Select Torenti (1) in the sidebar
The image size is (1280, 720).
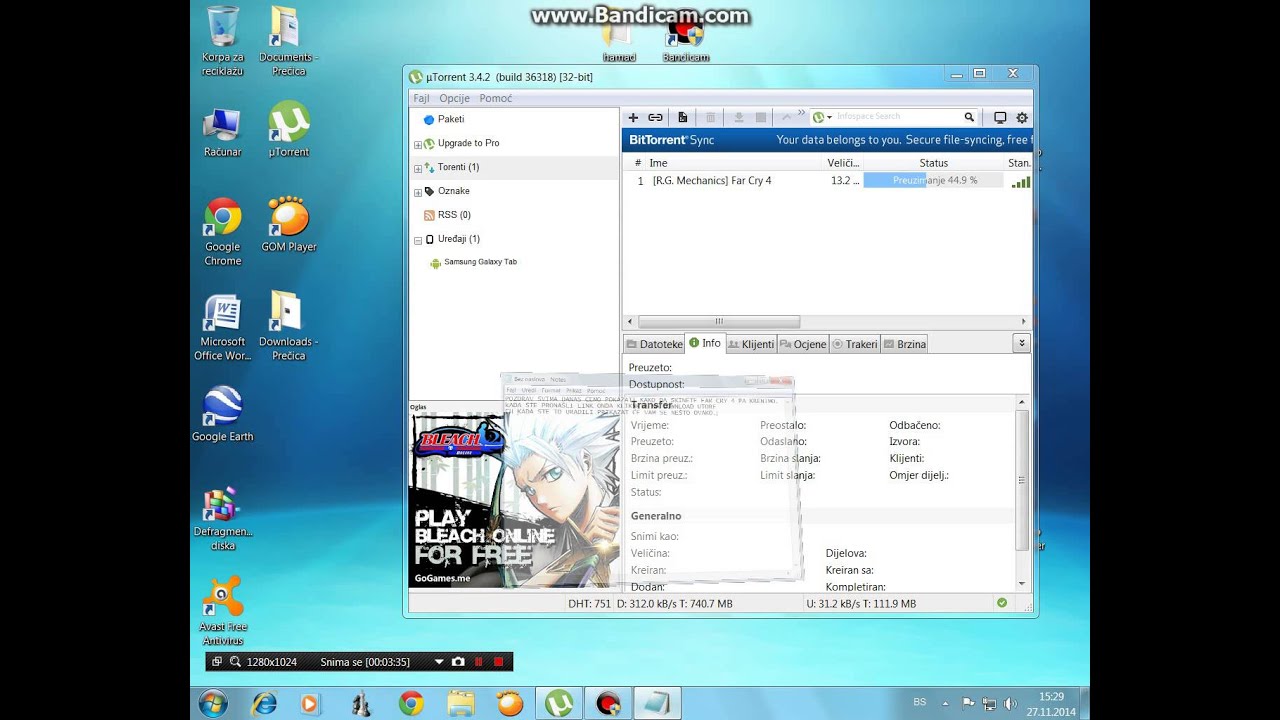pyautogui.click(x=458, y=167)
